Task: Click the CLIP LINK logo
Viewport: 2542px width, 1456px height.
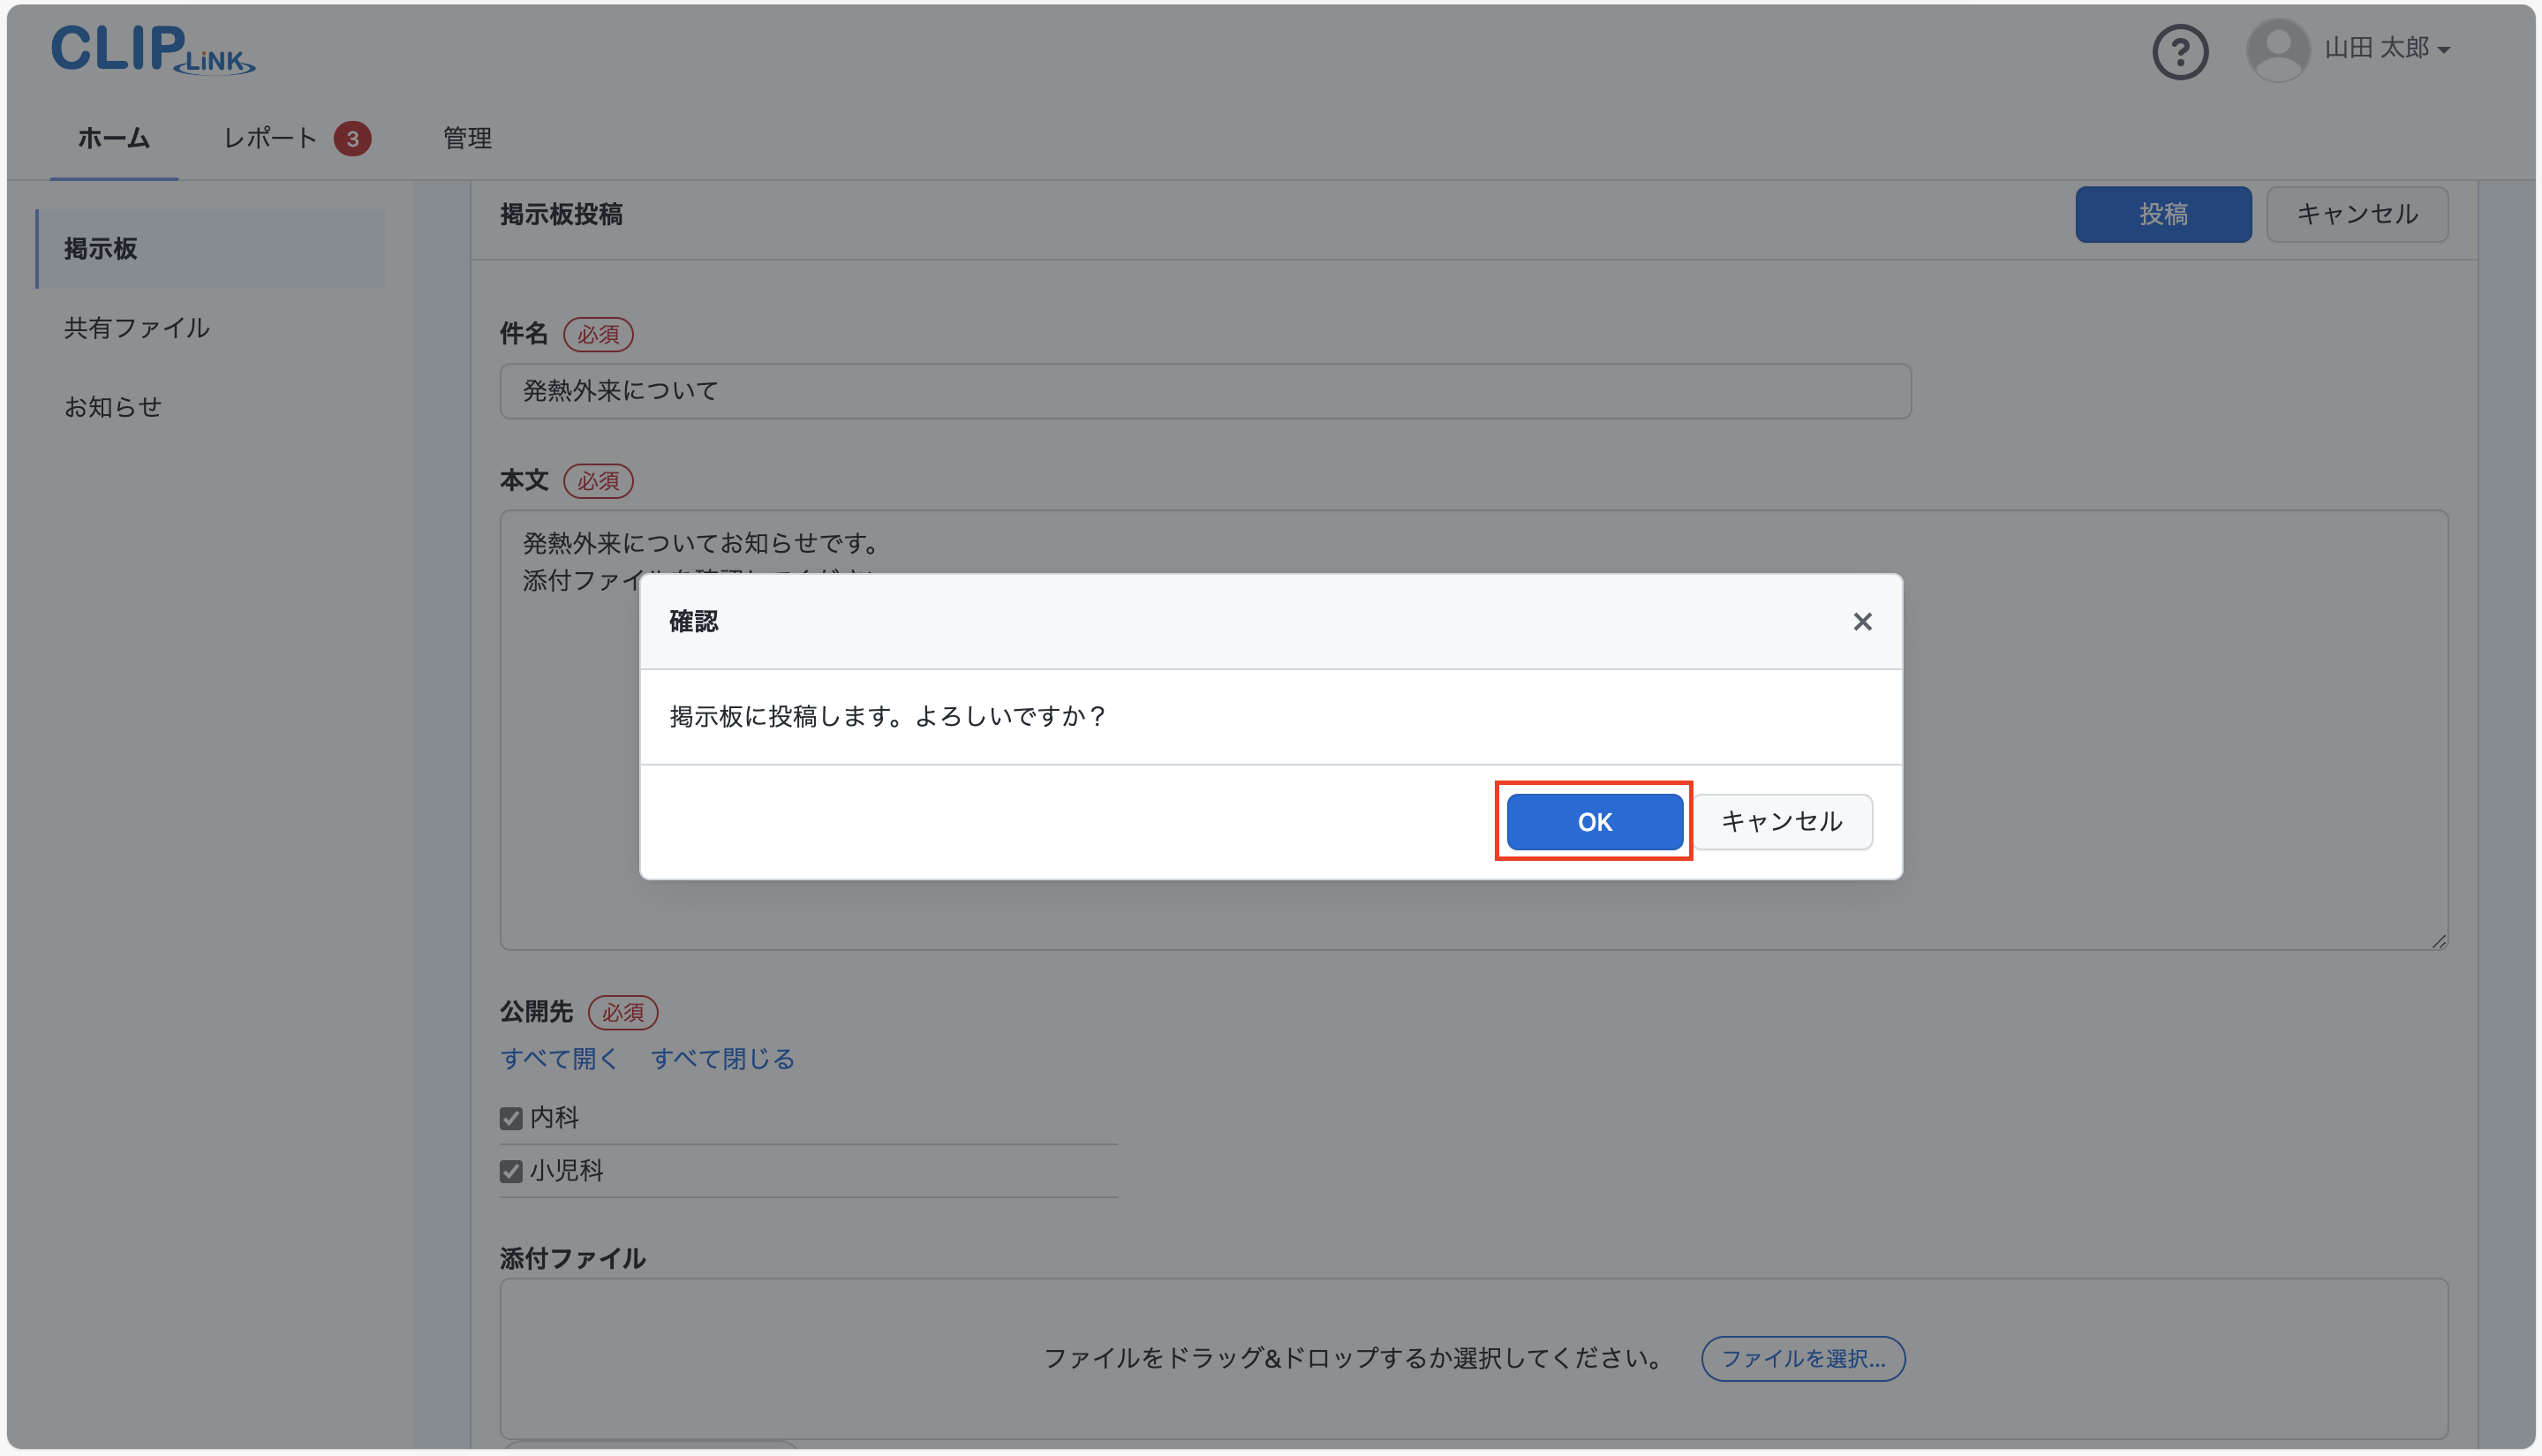Action: tap(153, 49)
